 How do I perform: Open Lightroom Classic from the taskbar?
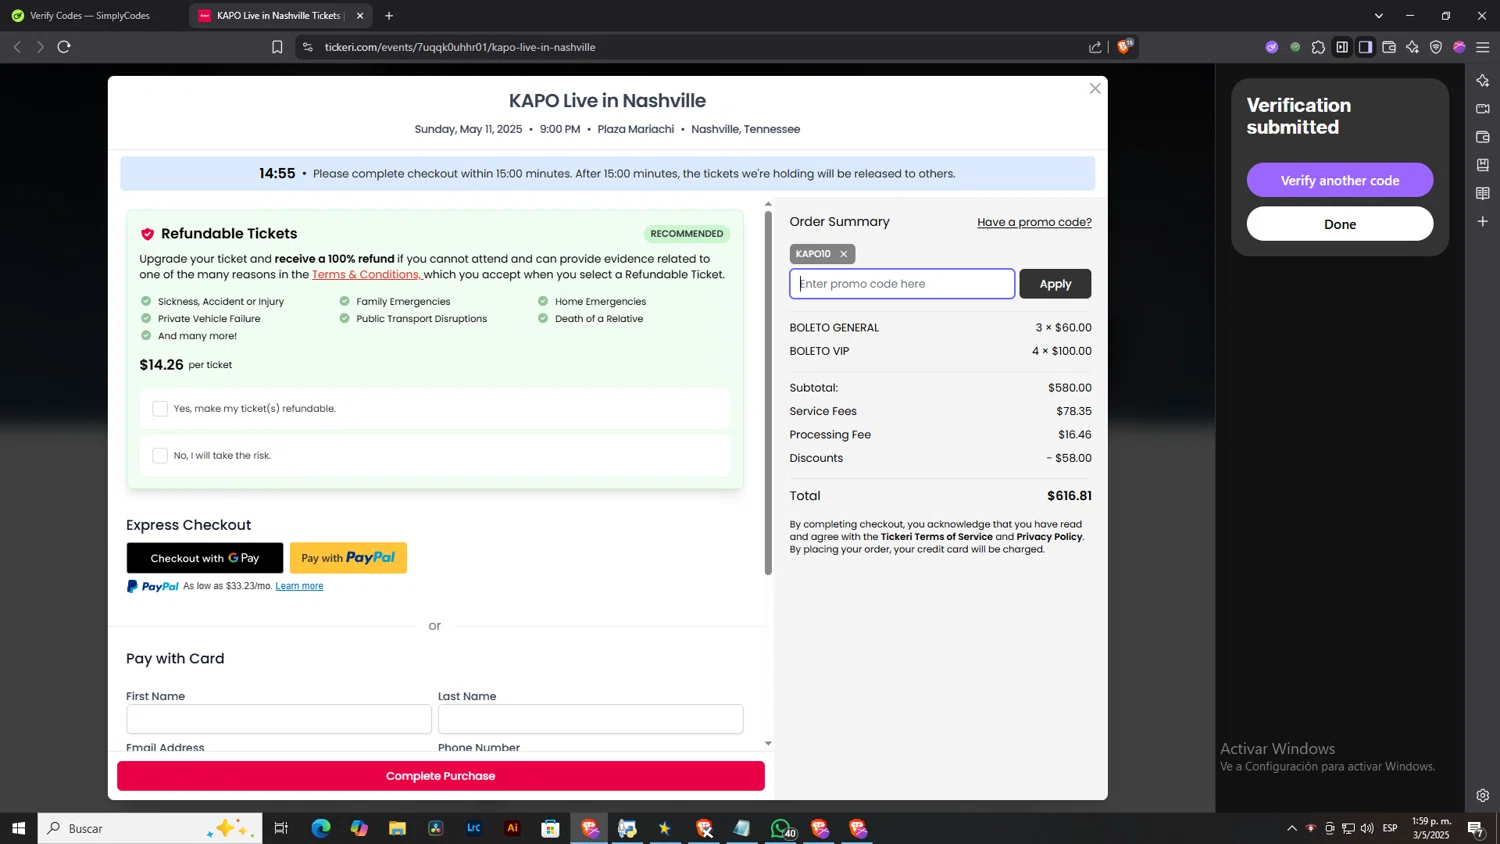pos(474,828)
